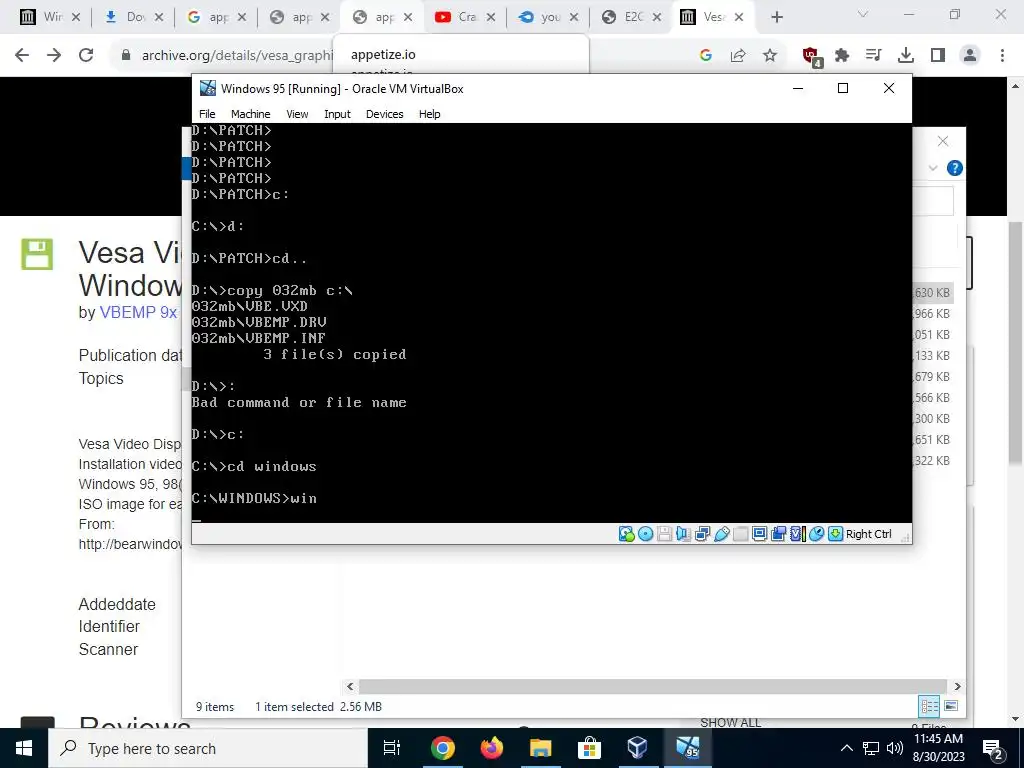This screenshot has width=1024, height=768.
Task: Click the SHOW ALL link on archive page
Action: tap(730, 722)
